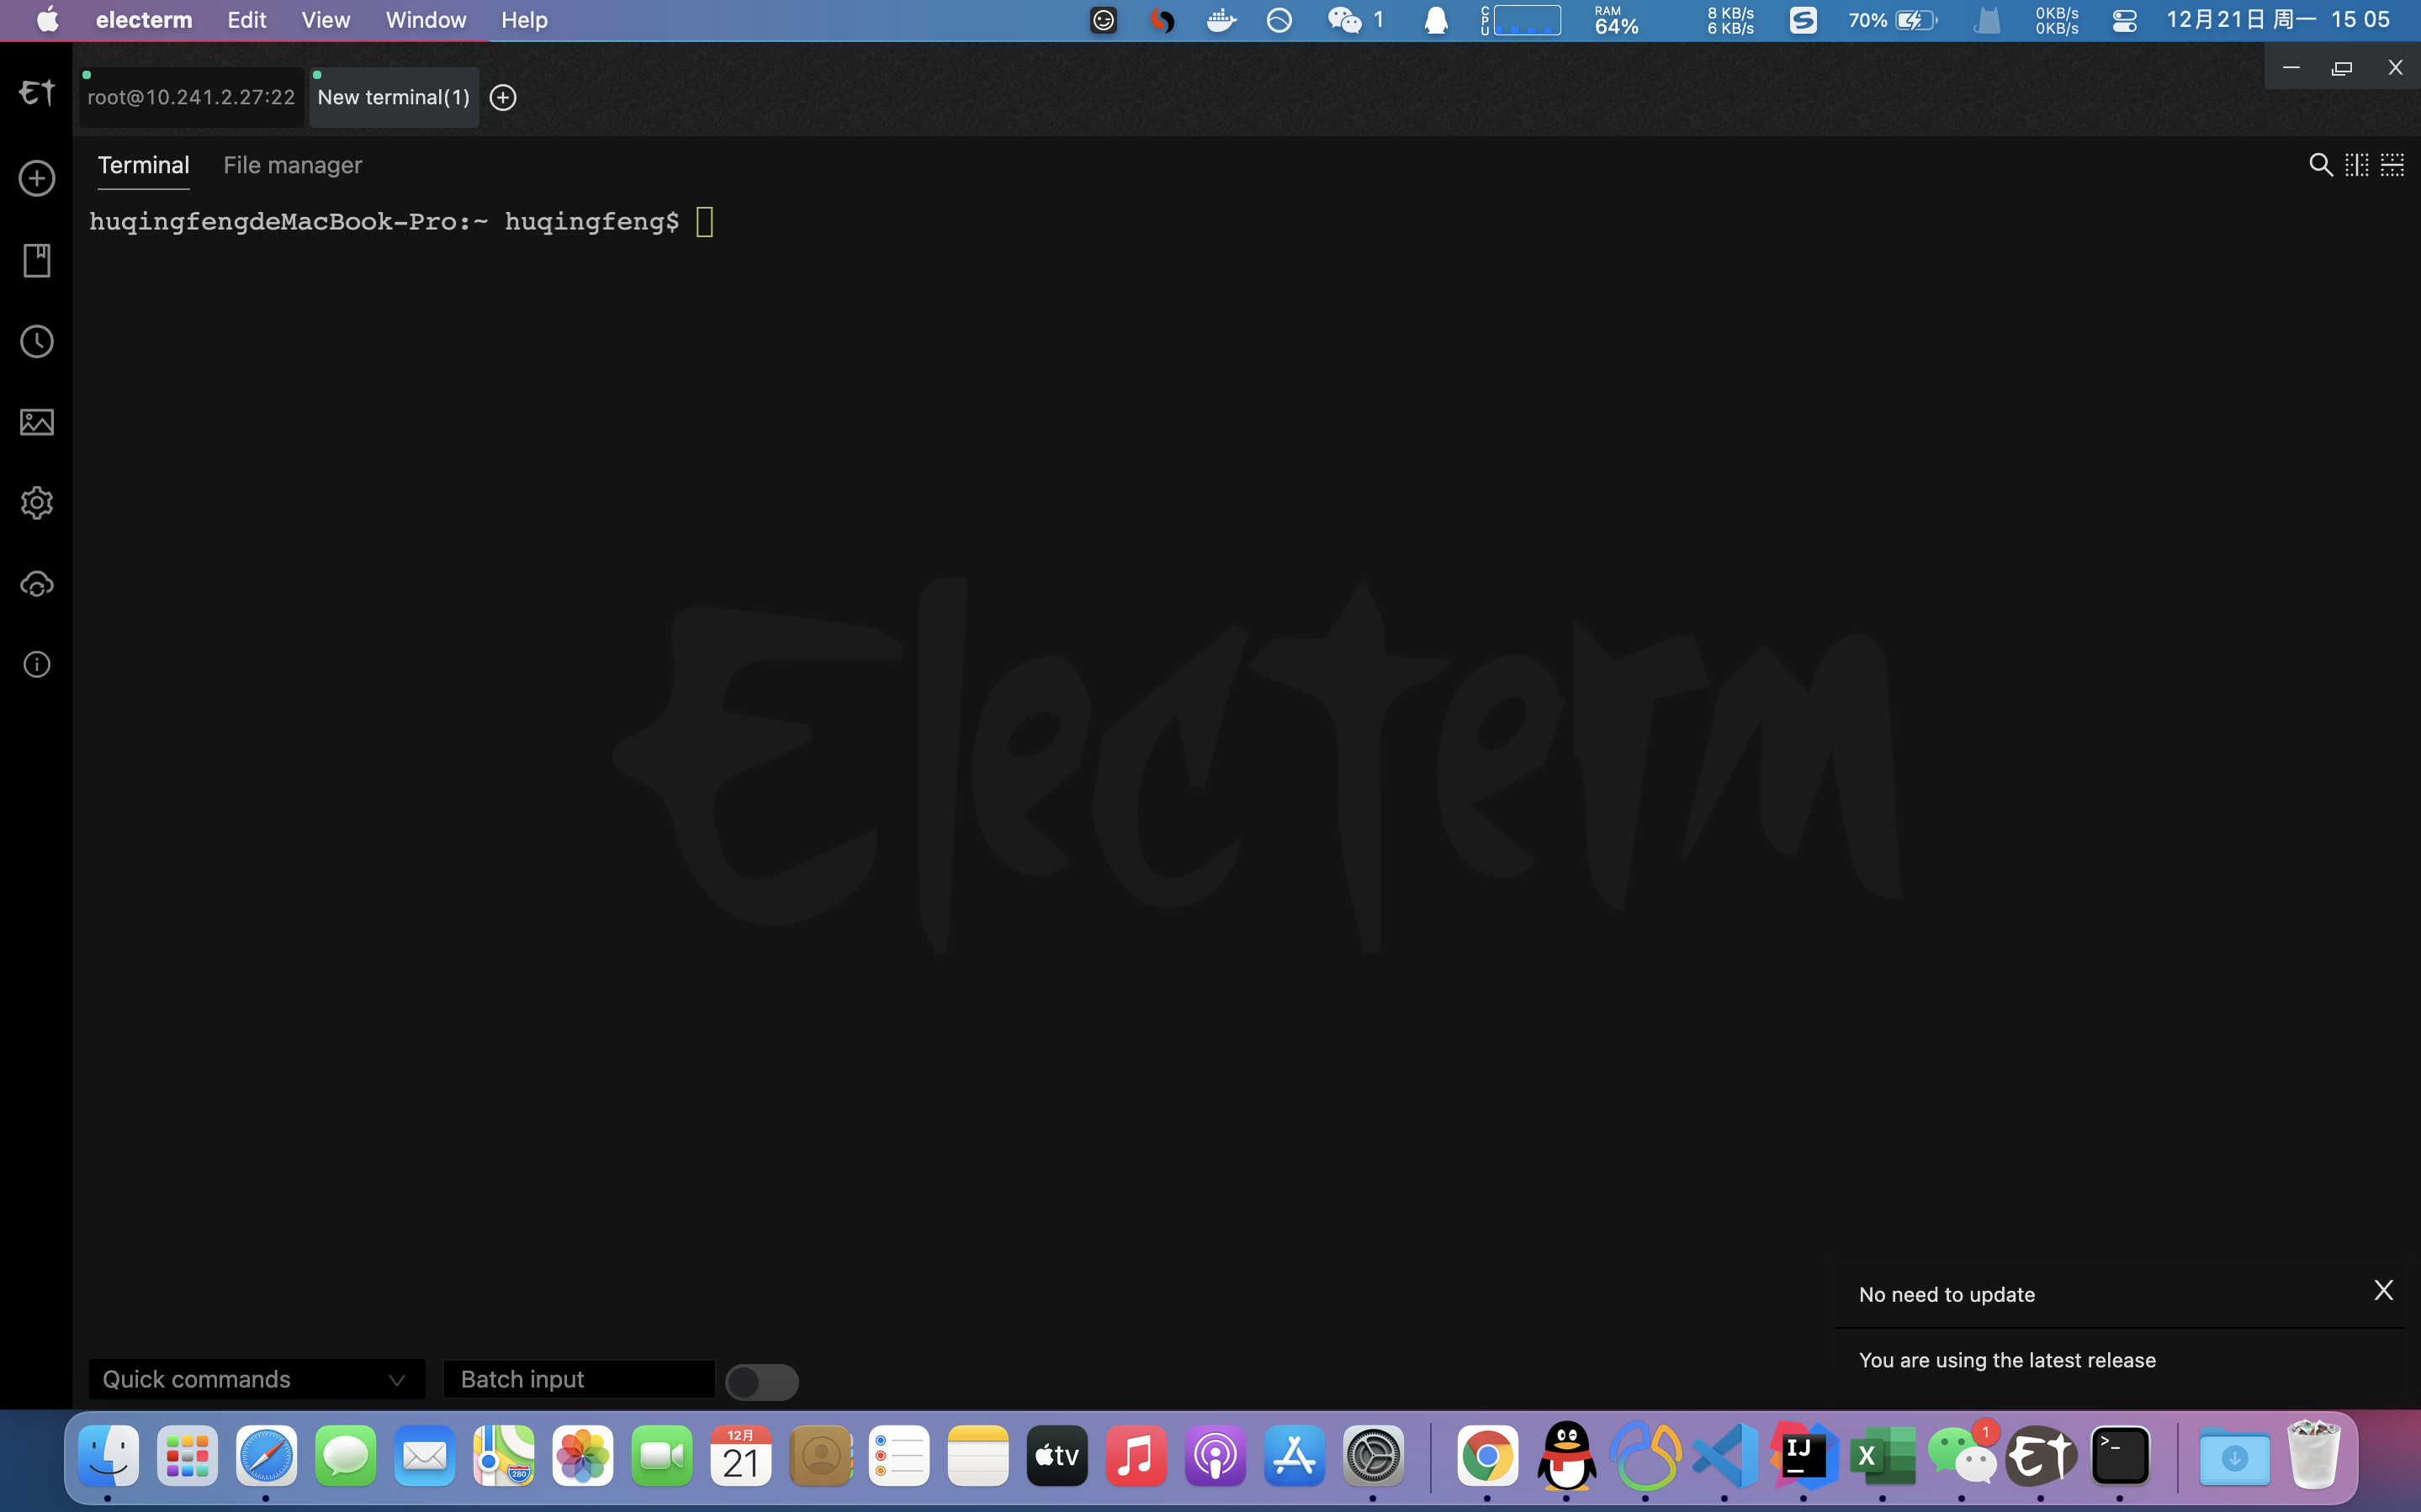Select the root@10.241.2.27:22 session tab

(x=191, y=98)
